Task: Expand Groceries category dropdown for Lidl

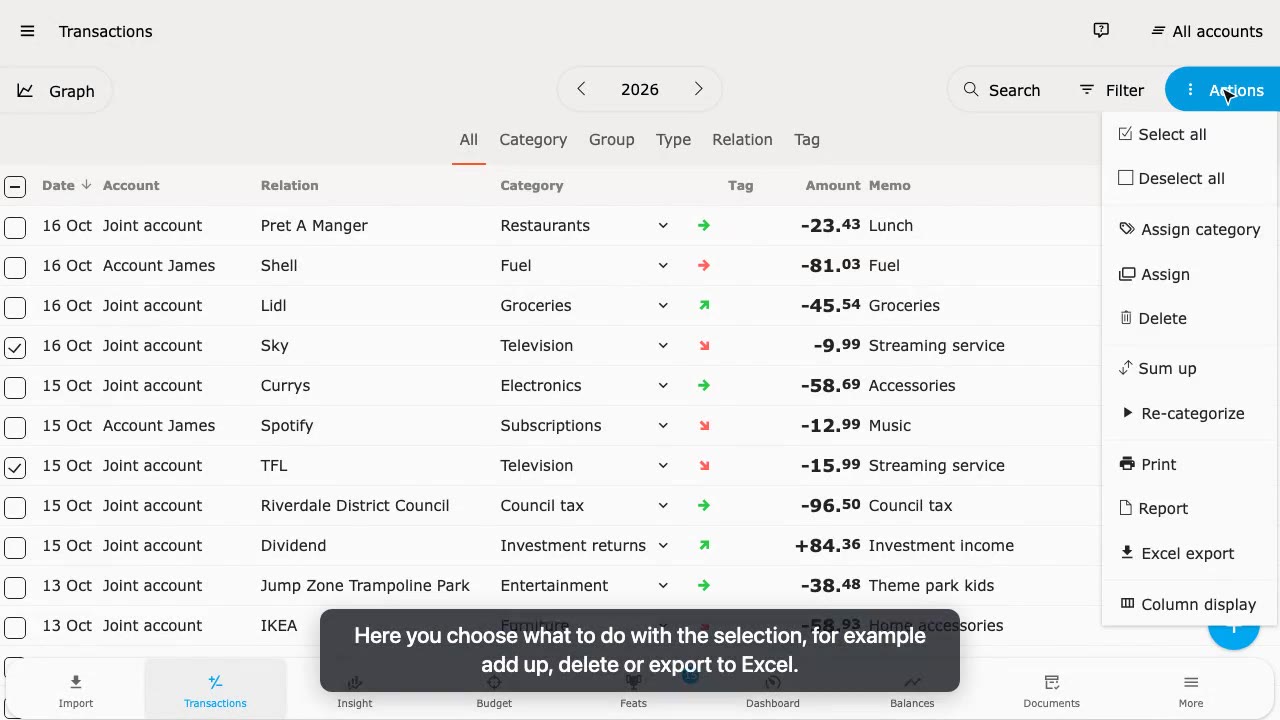Action: (663, 306)
